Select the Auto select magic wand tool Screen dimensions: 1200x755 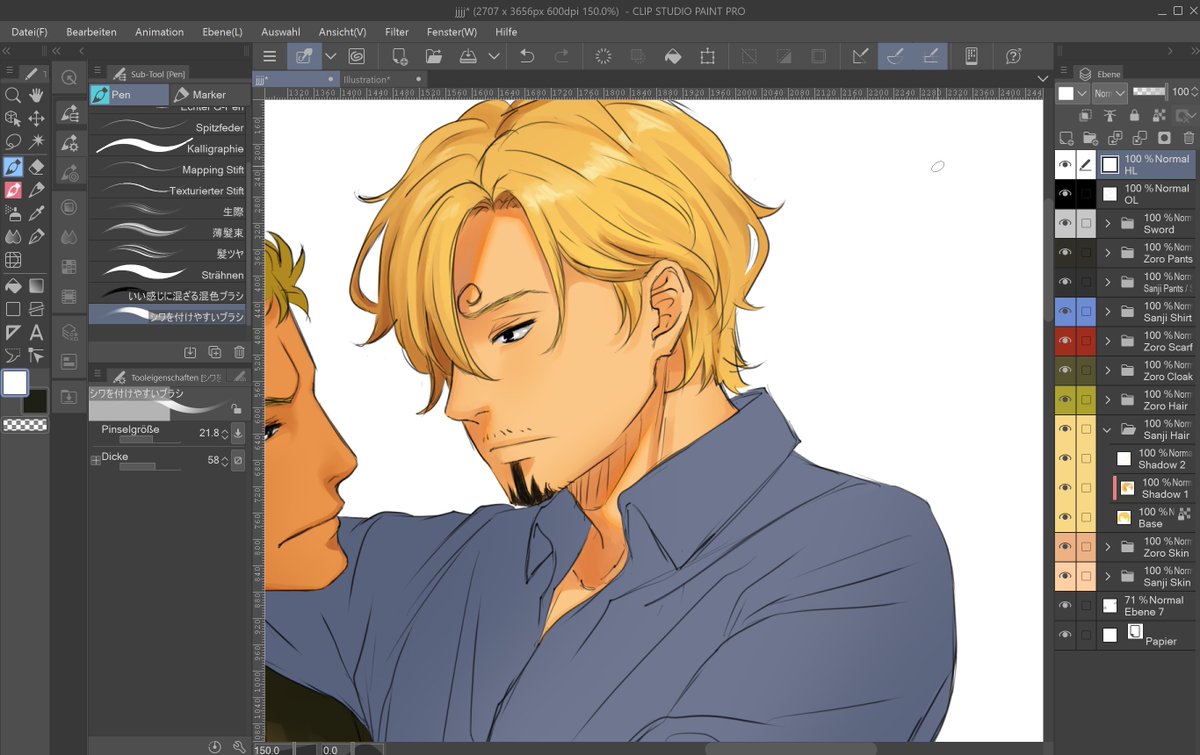pos(36,142)
